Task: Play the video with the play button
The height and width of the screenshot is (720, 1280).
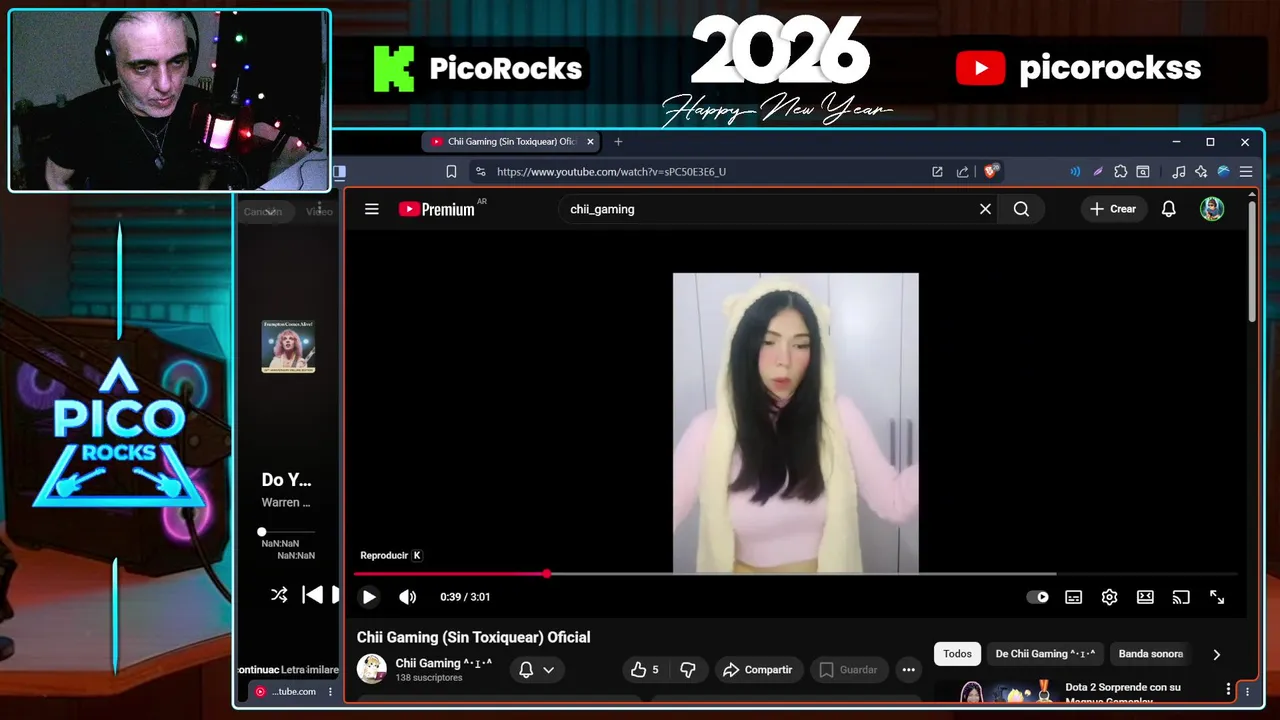Action: click(x=369, y=597)
